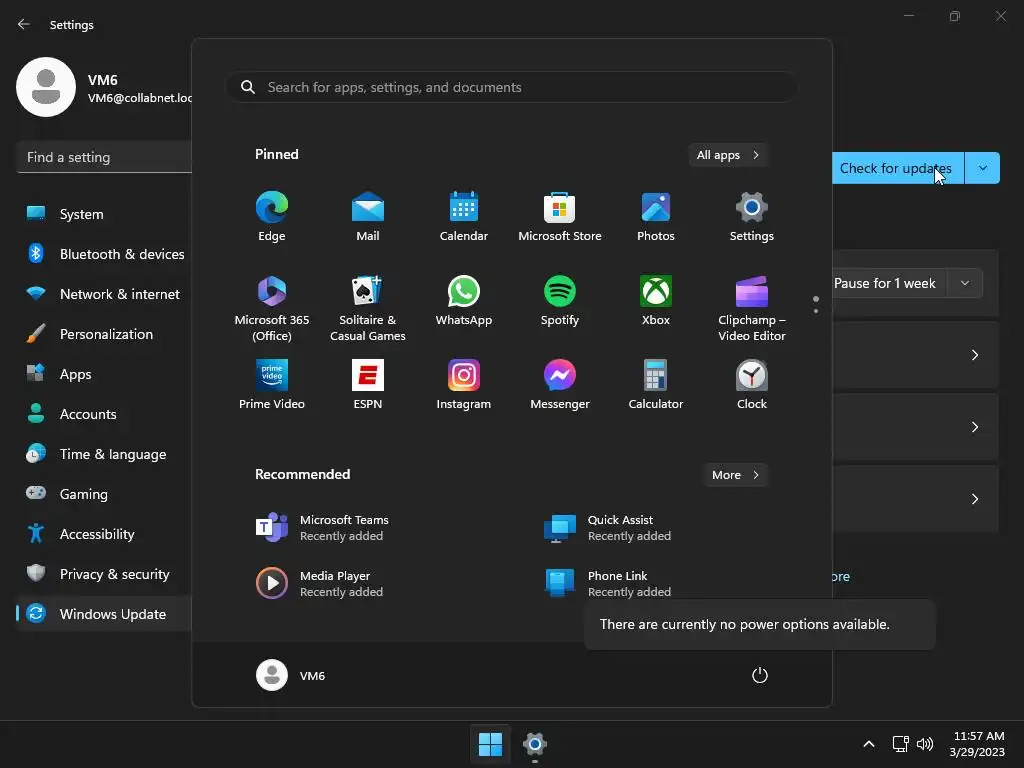Launch the Xbox app
Image resolution: width=1024 pixels, height=768 pixels.
click(x=656, y=300)
